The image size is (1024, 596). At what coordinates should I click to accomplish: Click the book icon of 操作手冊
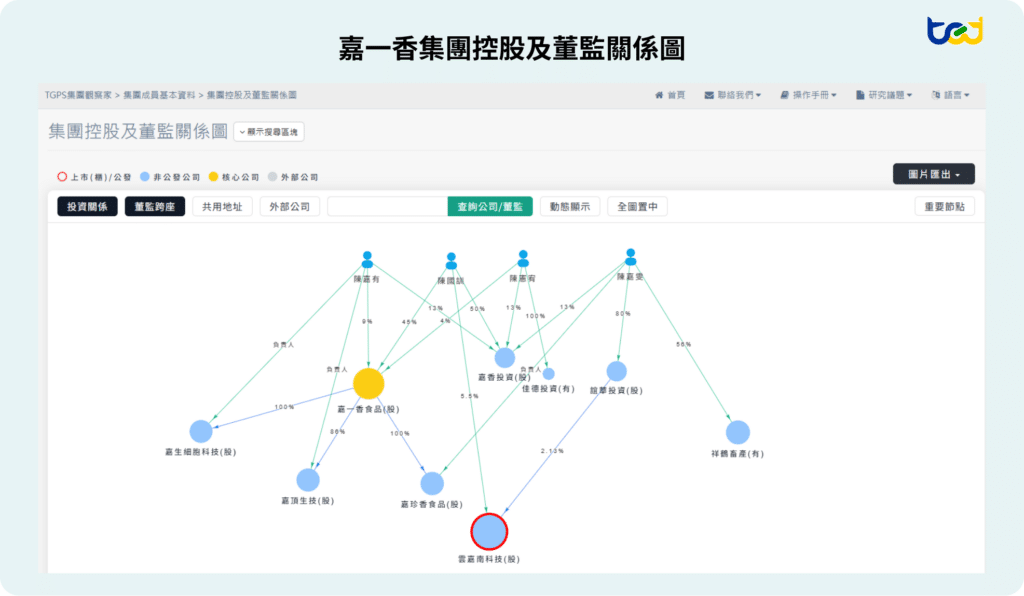784,95
